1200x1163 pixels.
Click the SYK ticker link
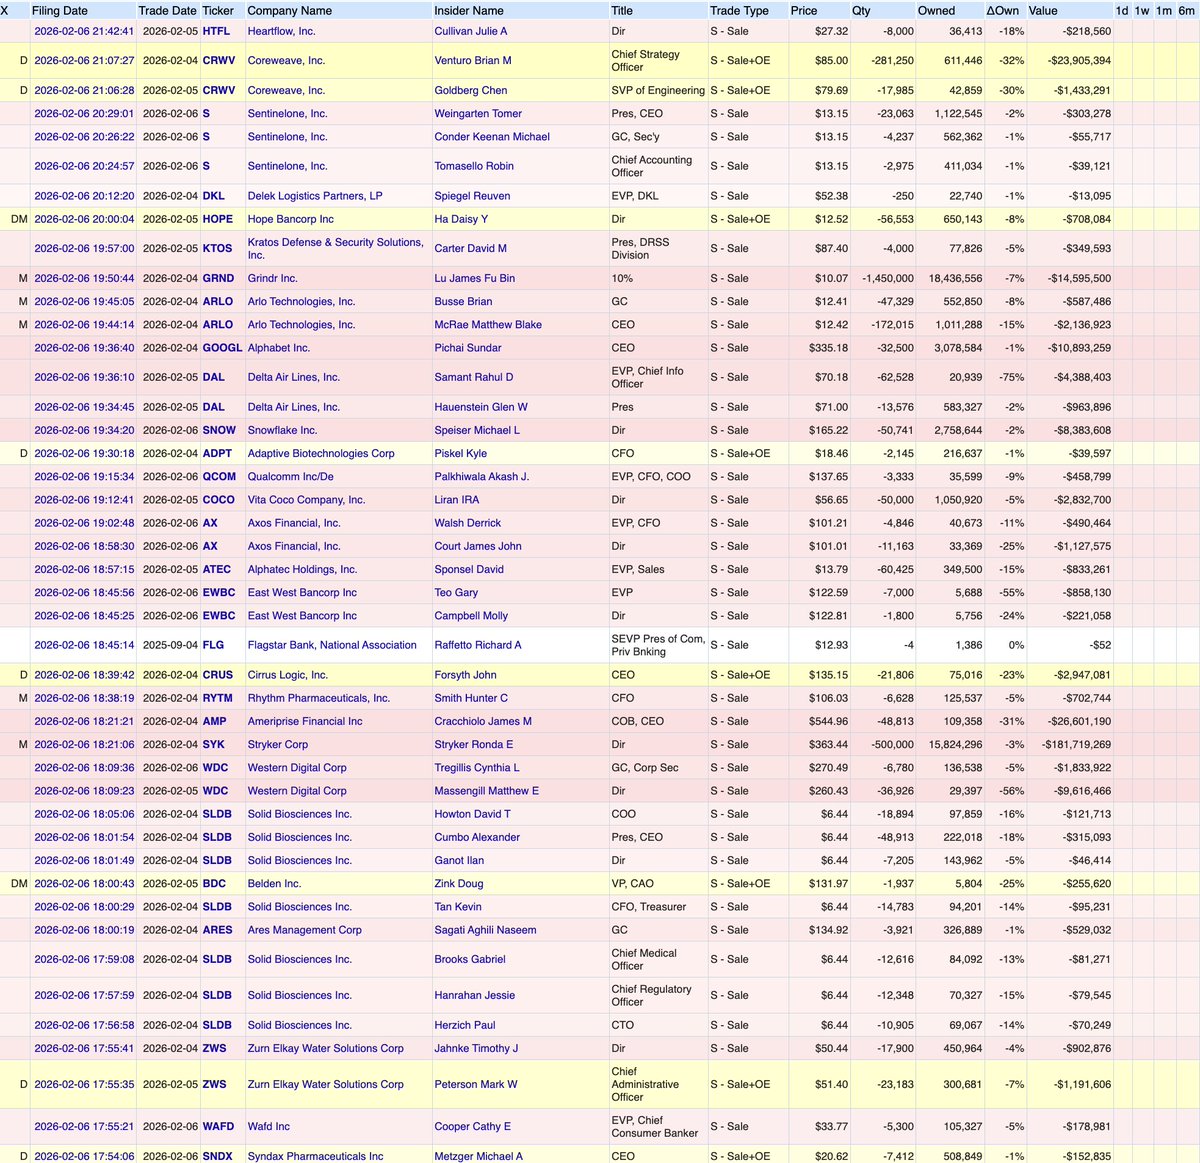tap(216, 744)
